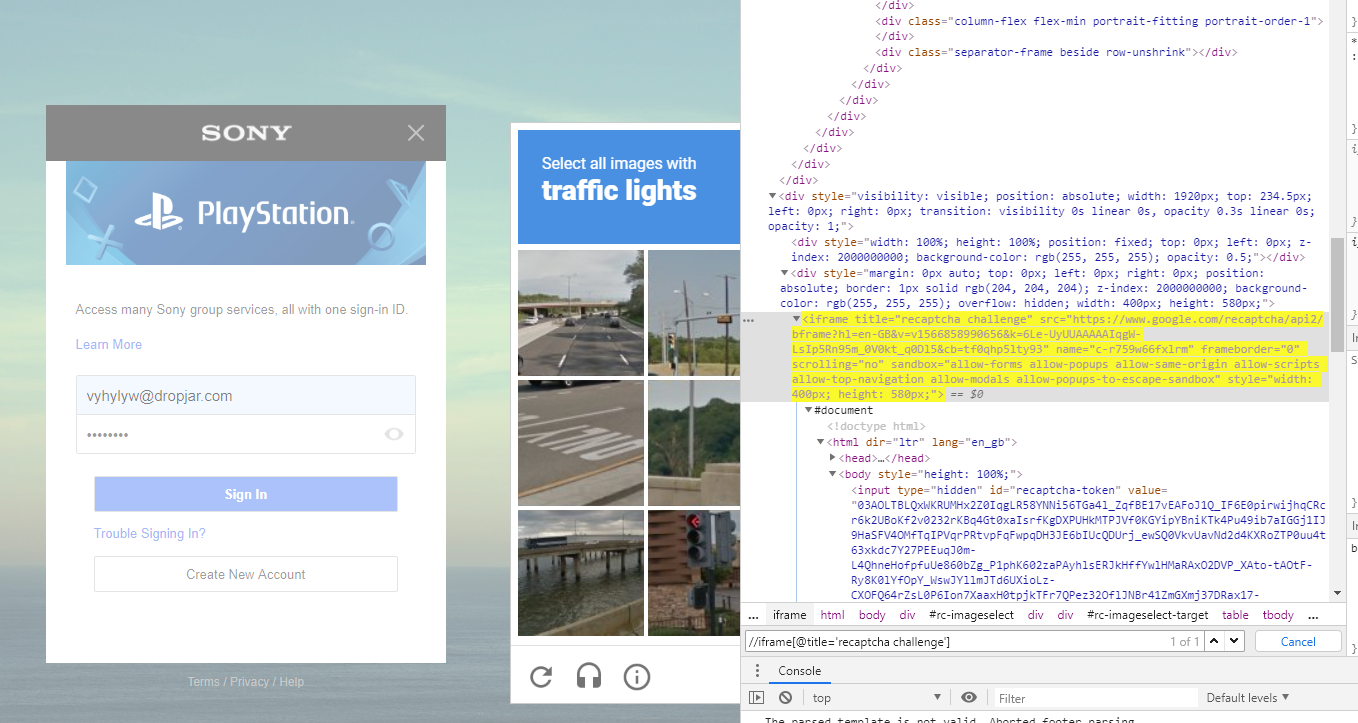Screen dimensions: 1358x723
Task: Show earlier breadcrumbs before iframe
Action: 753,615
